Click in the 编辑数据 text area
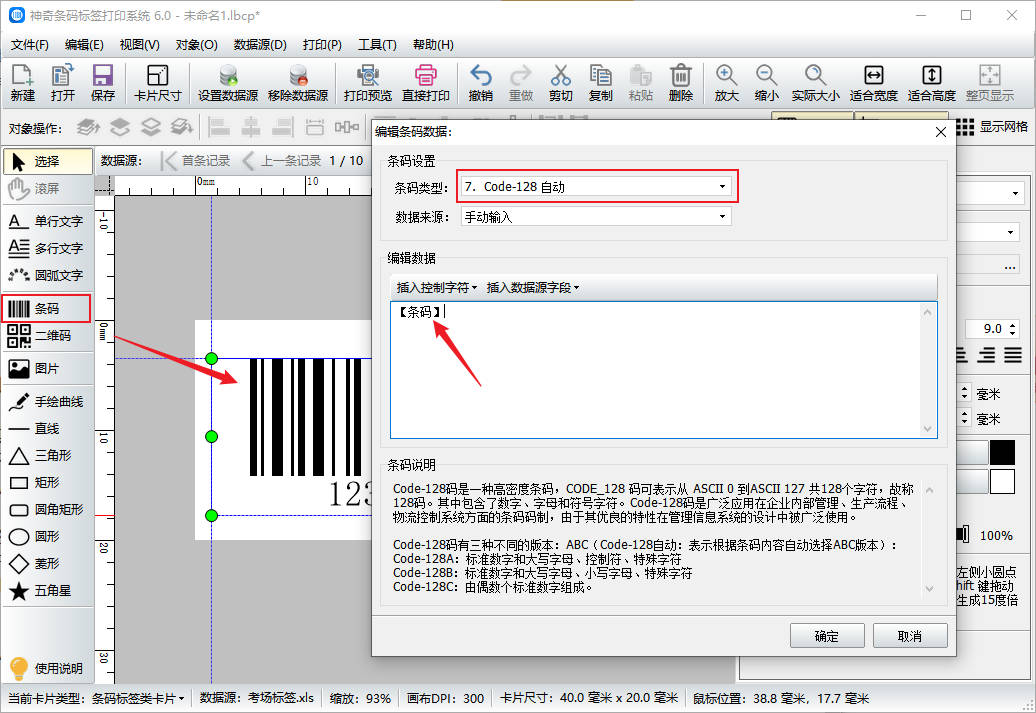This screenshot has width=1036, height=713. pyautogui.click(x=663, y=370)
